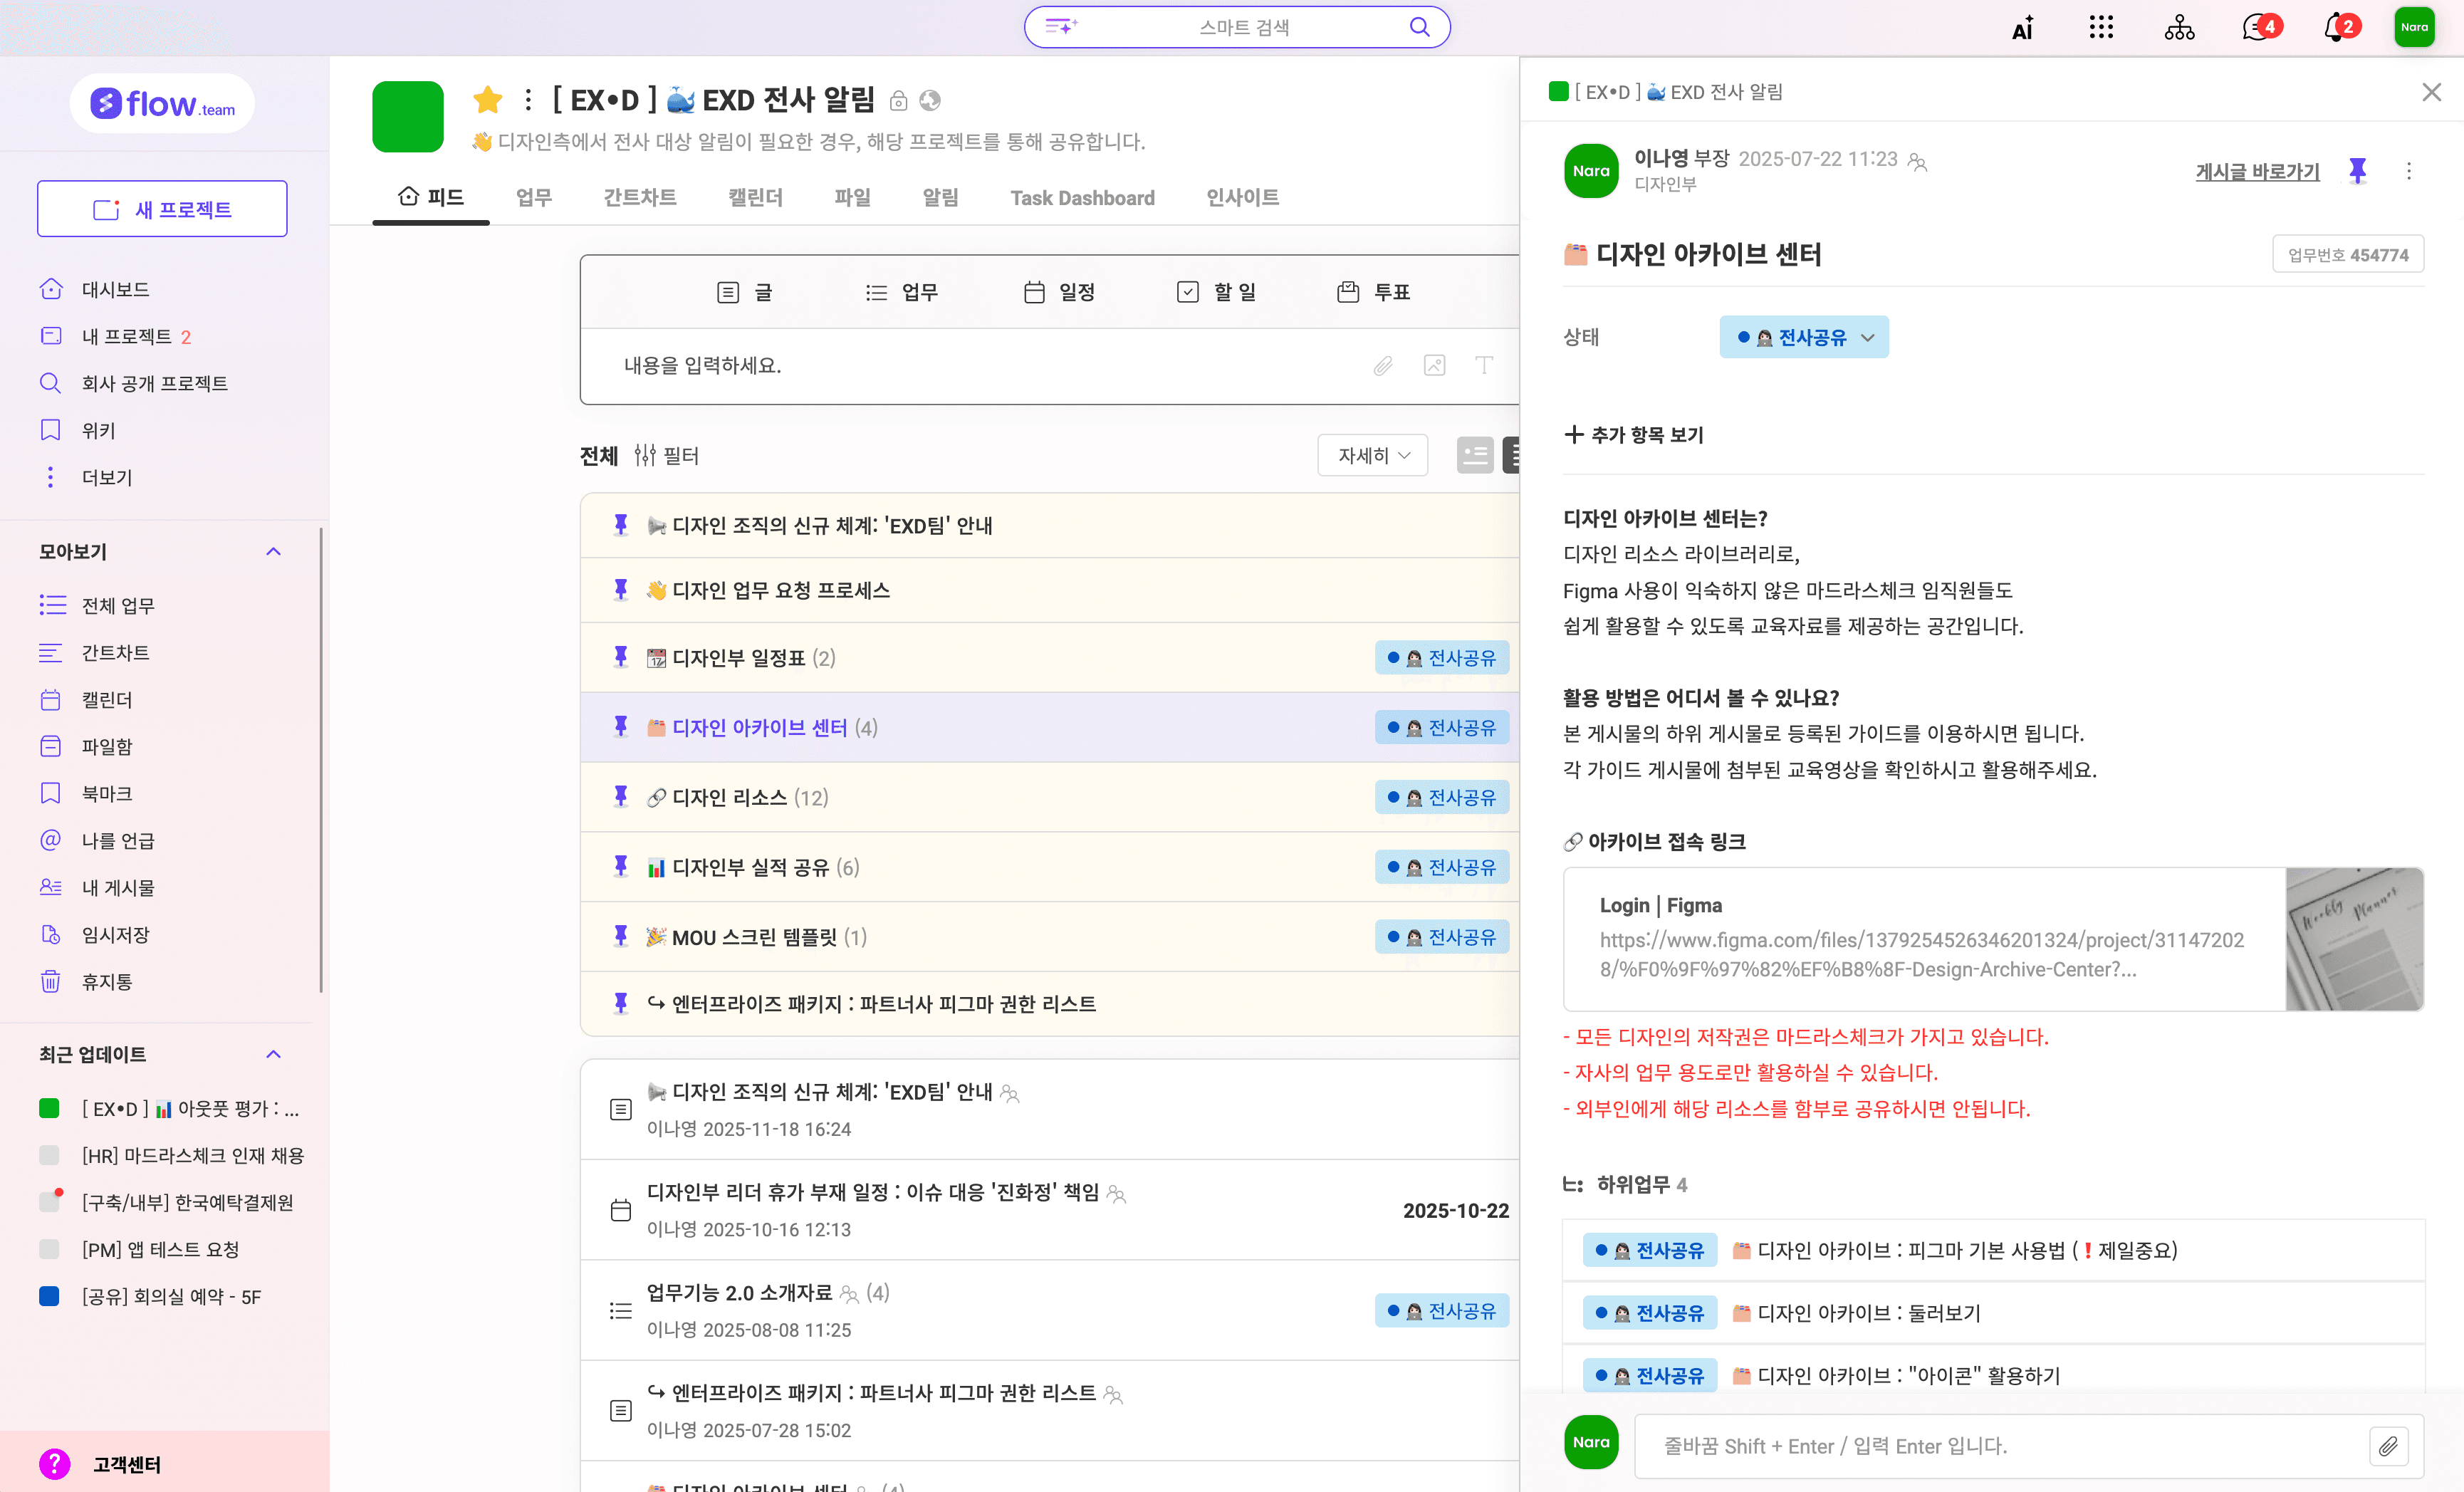Switch to the 간트차트 tab
The width and height of the screenshot is (2464, 1492).
coord(639,198)
